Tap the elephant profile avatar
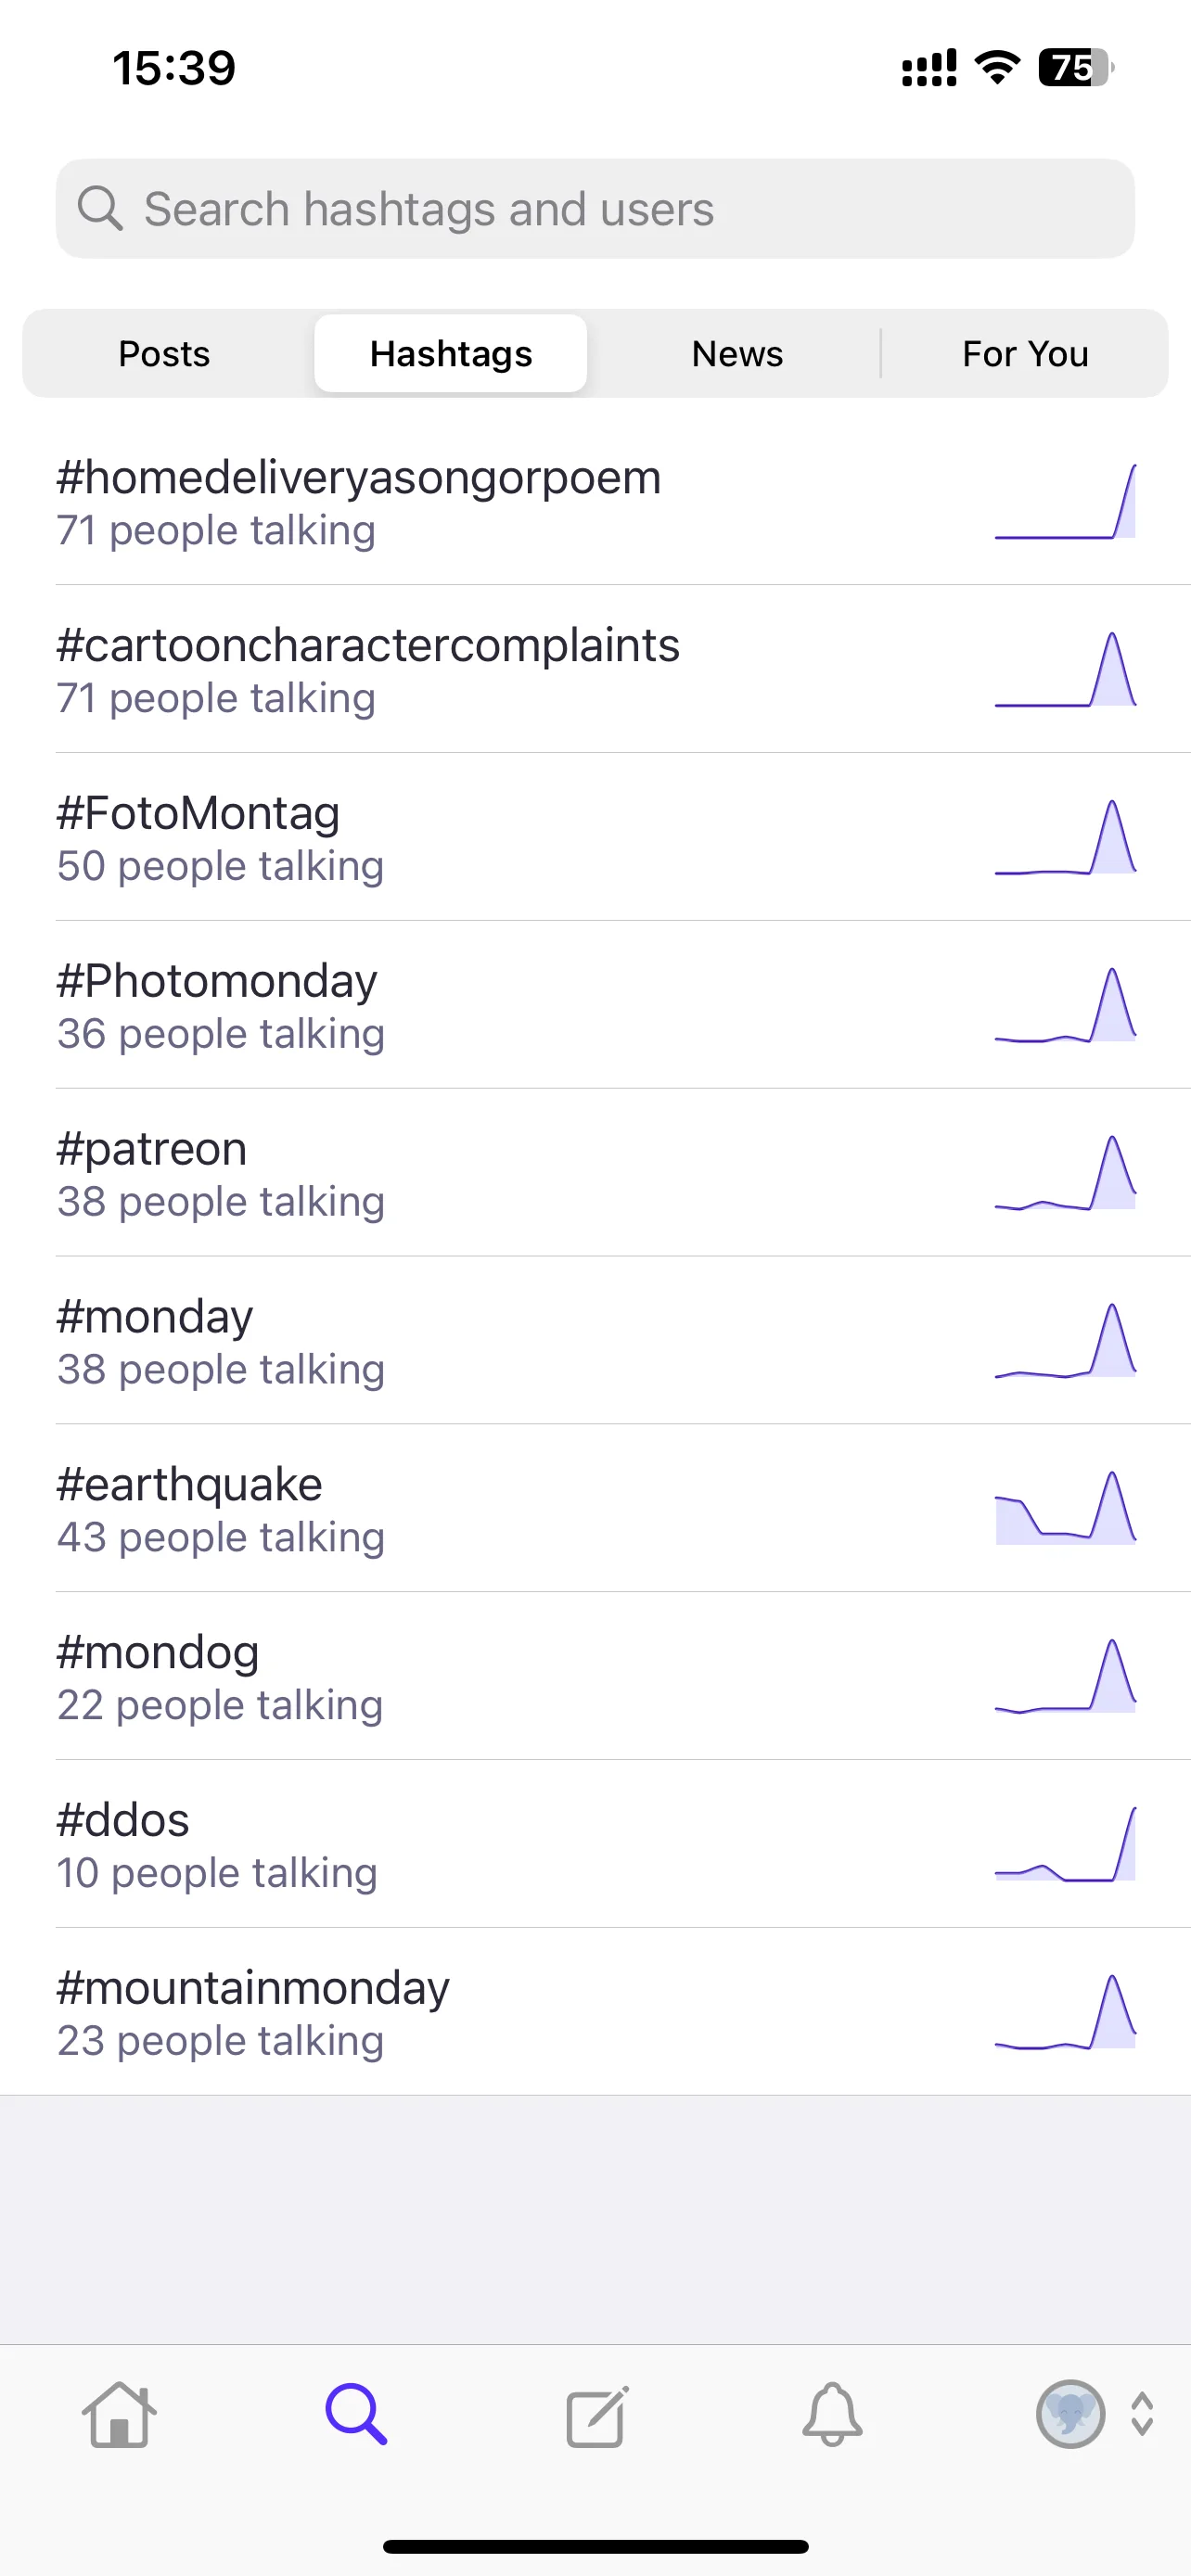This screenshot has width=1191, height=2576. pos(1070,2414)
